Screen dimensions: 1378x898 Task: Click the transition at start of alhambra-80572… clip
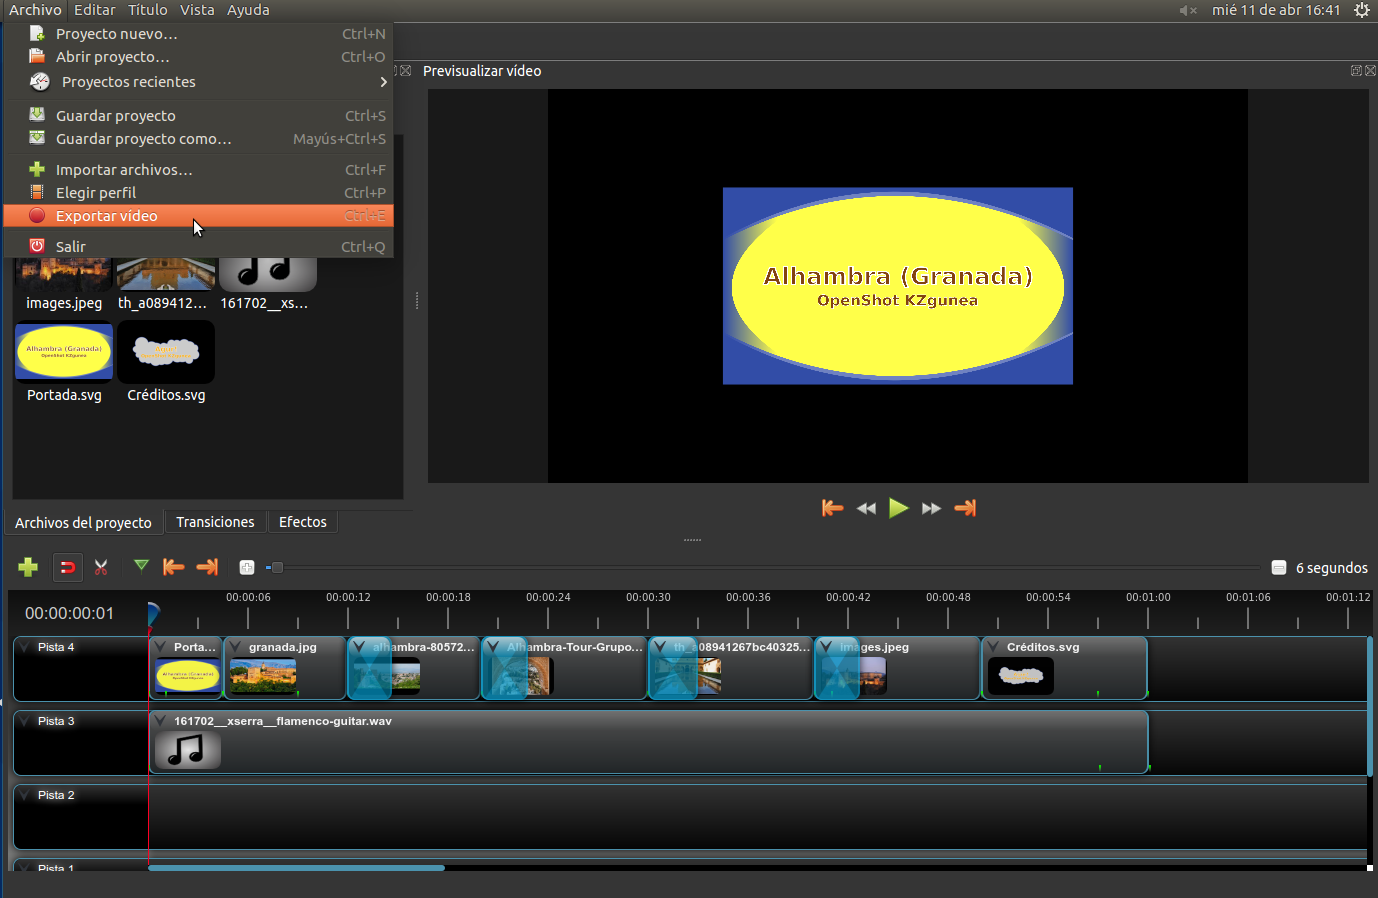tap(369, 668)
